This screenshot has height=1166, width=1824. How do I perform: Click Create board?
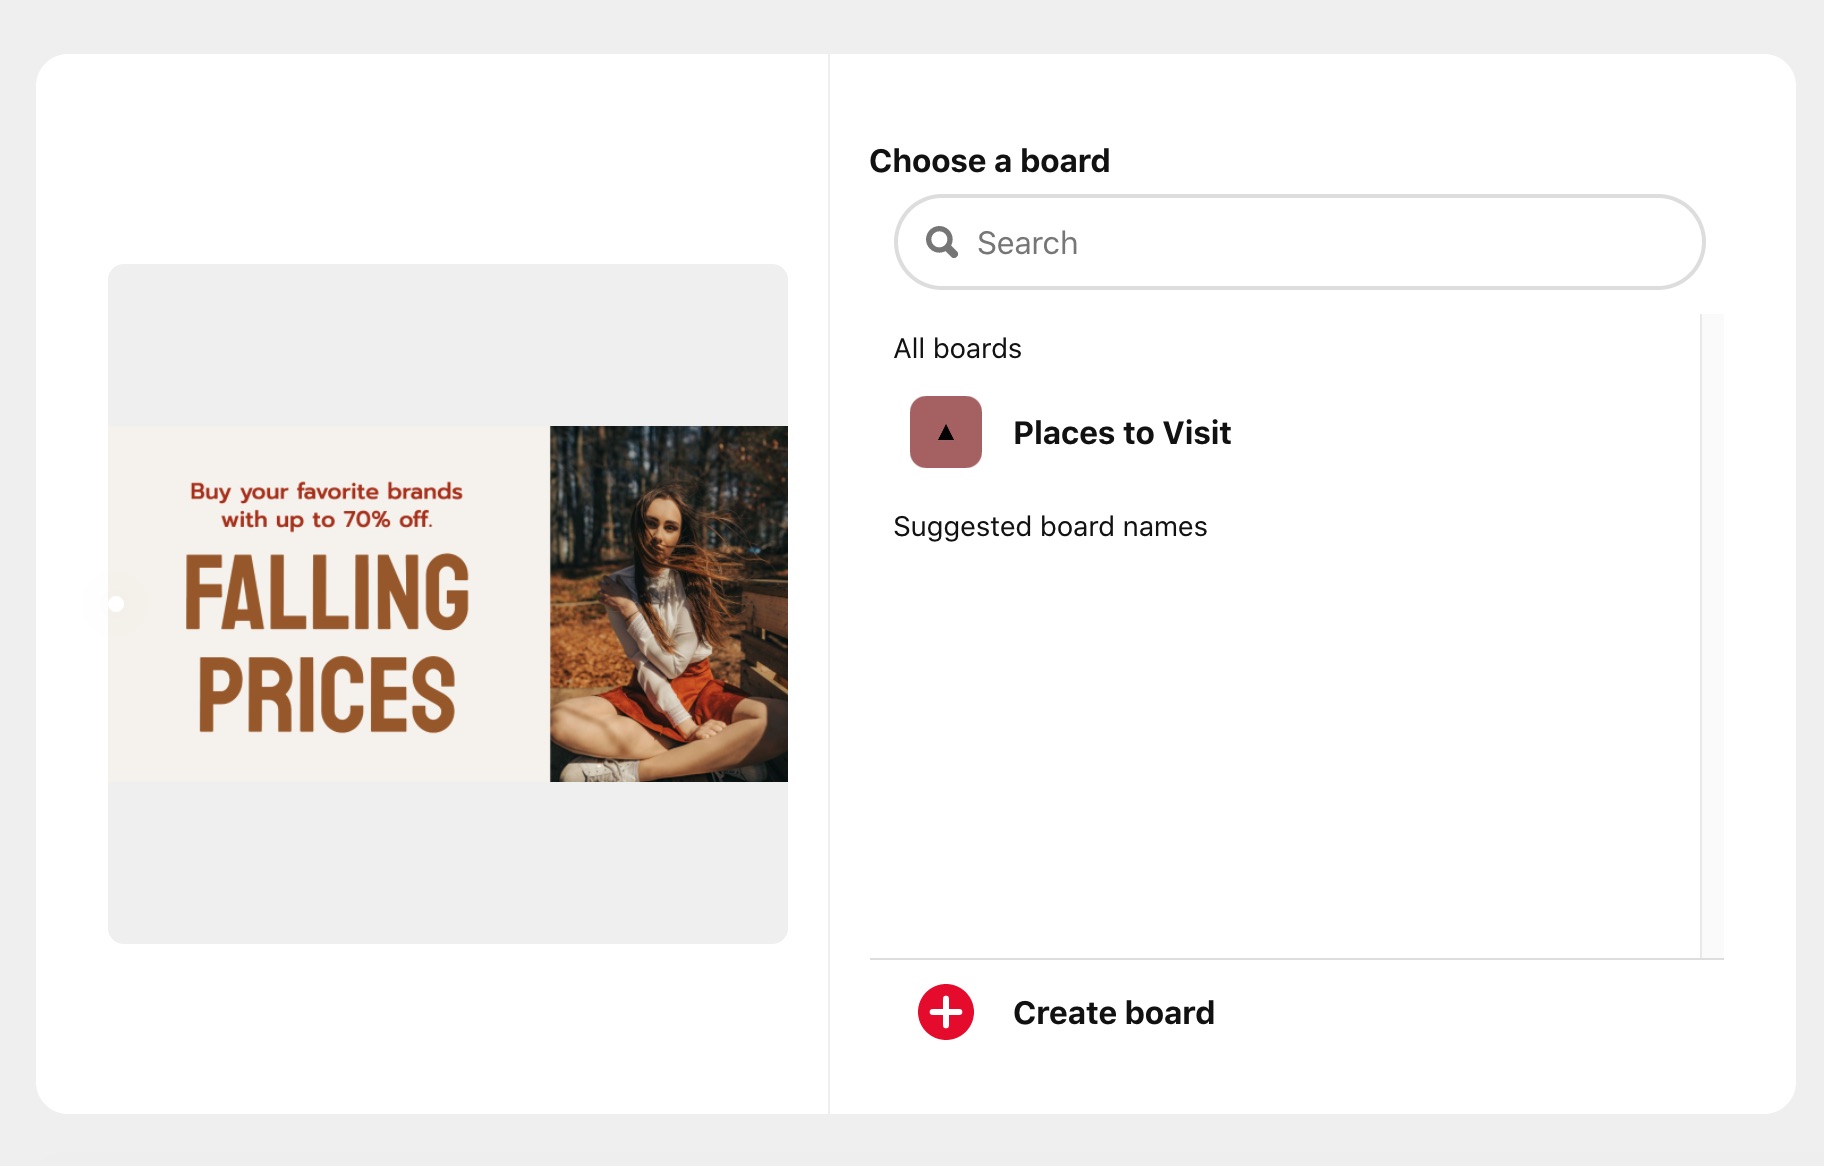(x=1113, y=1012)
